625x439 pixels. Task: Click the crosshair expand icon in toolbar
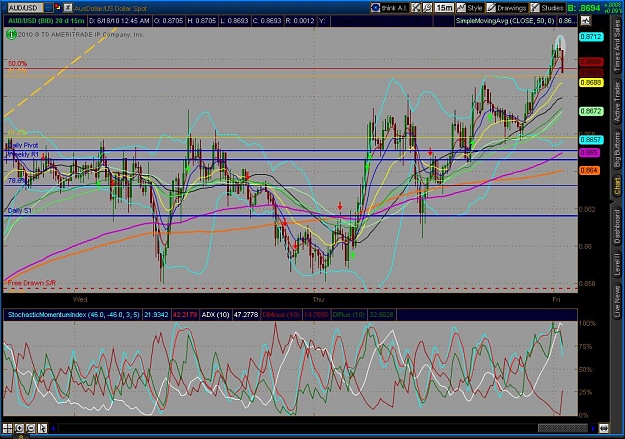pyautogui.click(x=416, y=8)
